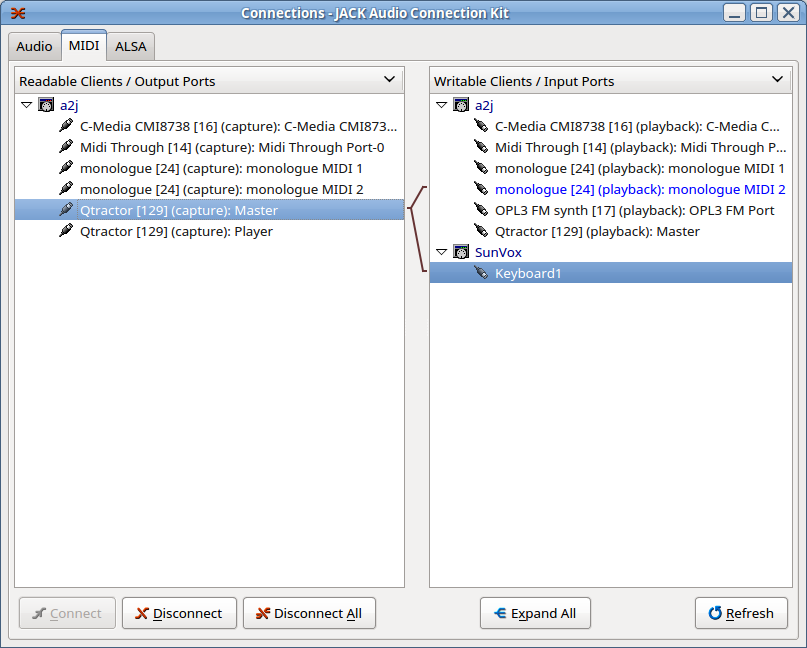Click the a2j client icon in Writable Clients

[x=461, y=105]
